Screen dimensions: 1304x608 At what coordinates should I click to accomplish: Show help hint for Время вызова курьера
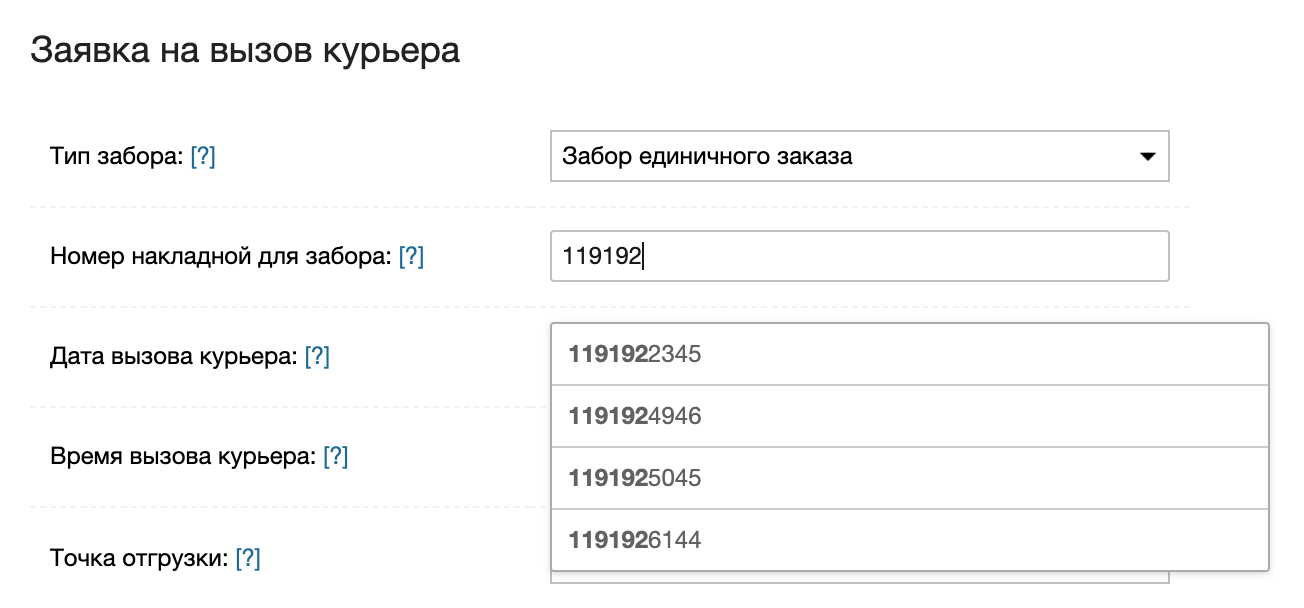coord(335,457)
